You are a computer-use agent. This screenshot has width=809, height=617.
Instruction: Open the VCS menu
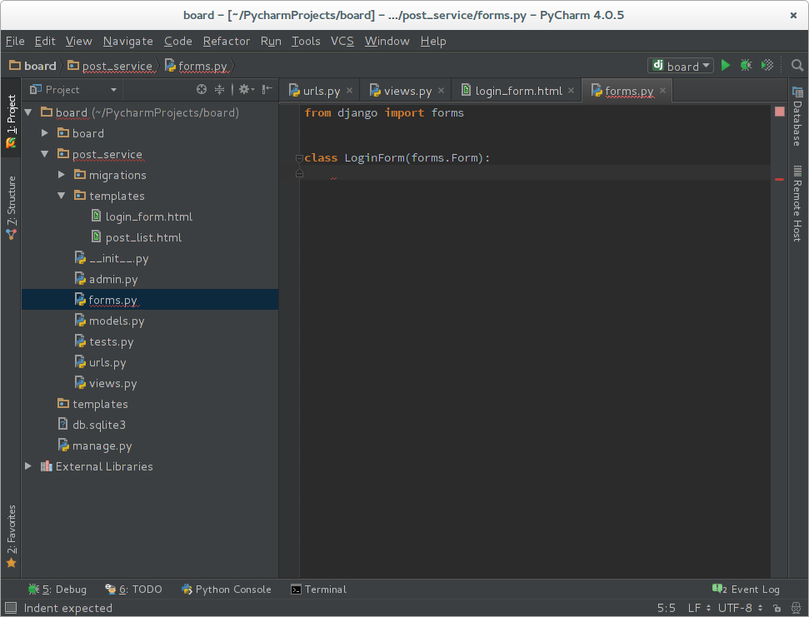tap(342, 41)
